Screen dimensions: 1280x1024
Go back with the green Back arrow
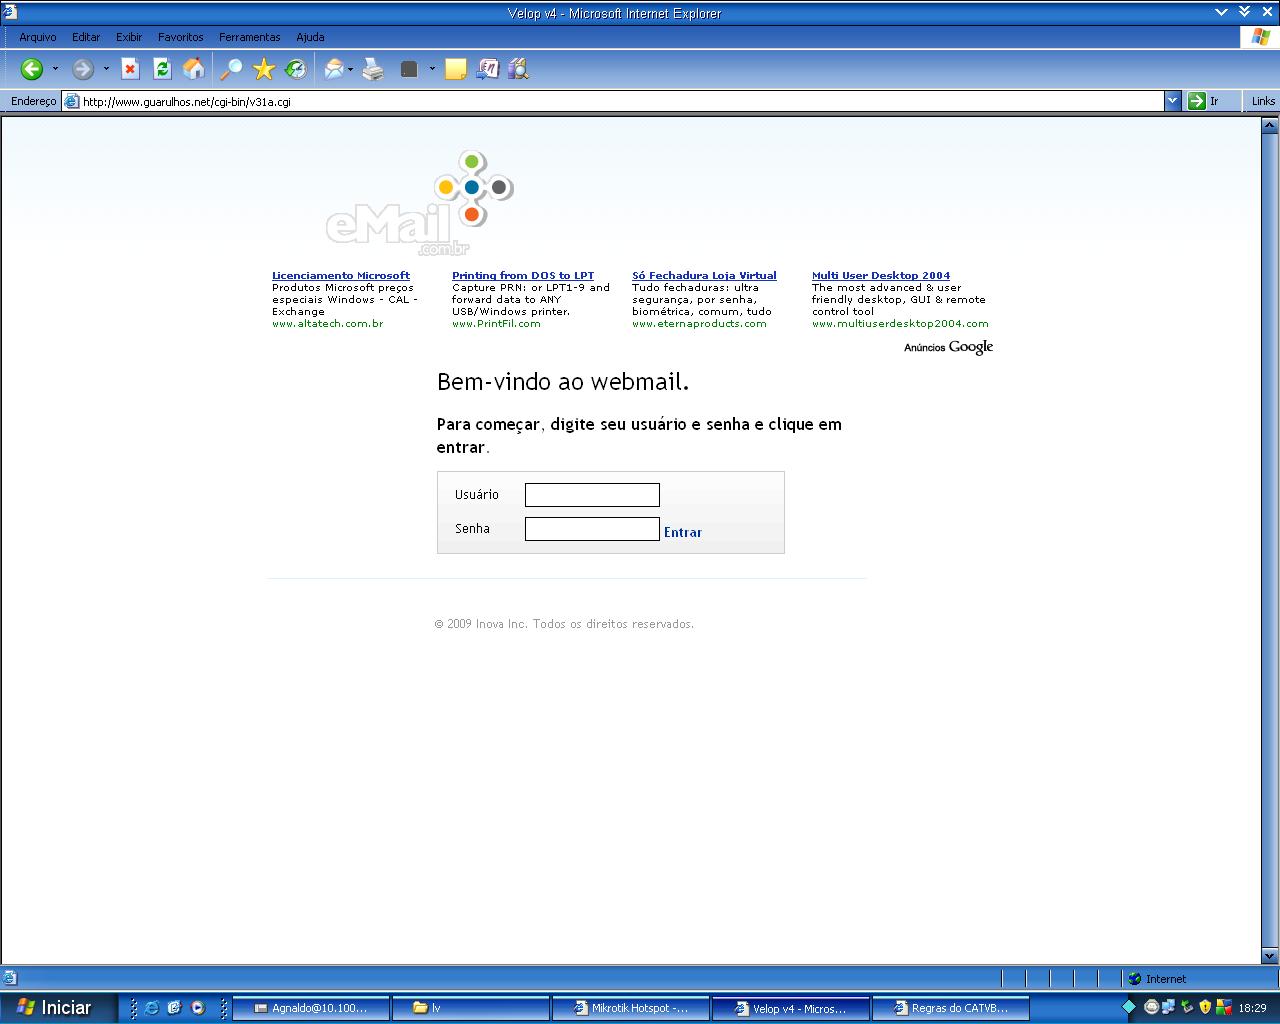[32, 69]
